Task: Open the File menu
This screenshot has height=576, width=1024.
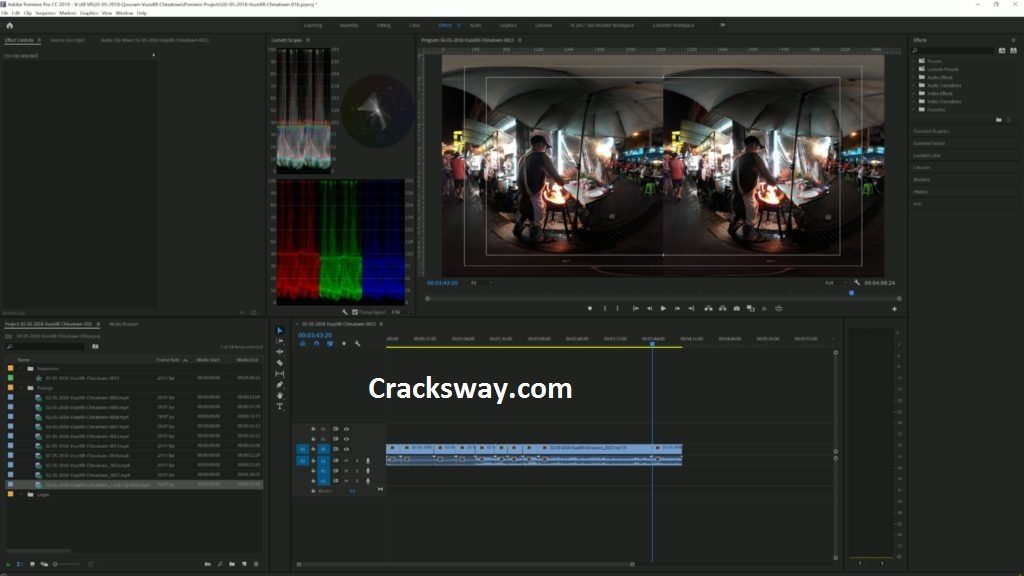Action: tap(5, 13)
